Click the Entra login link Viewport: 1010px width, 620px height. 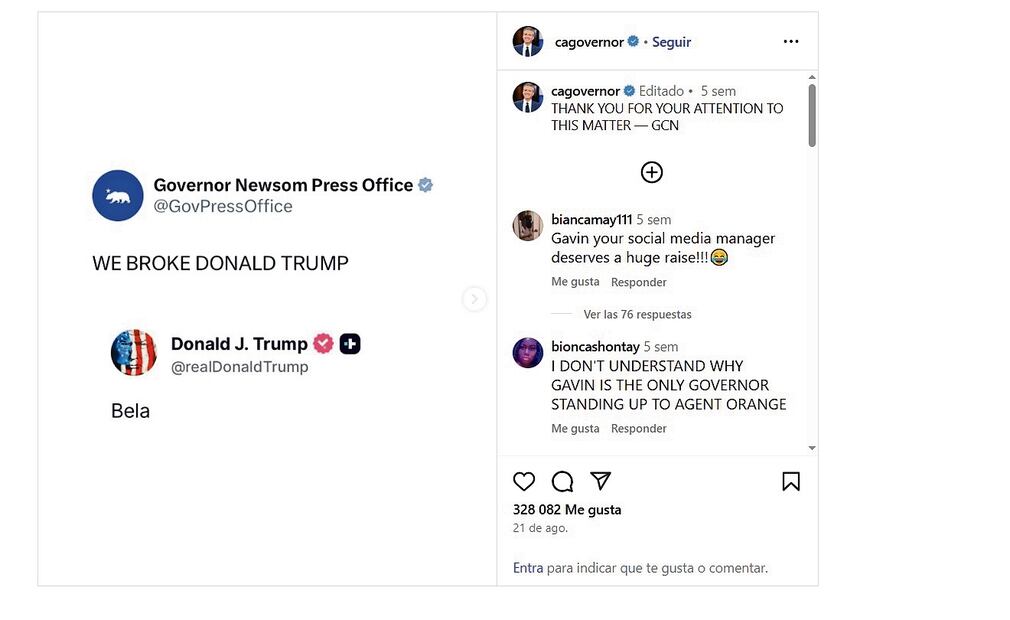(x=528, y=568)
